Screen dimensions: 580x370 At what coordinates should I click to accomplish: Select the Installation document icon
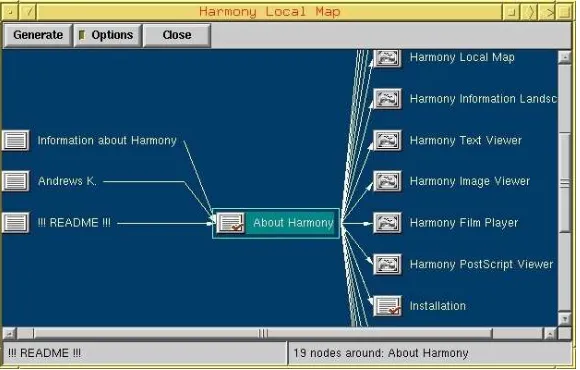coord(387,306)
